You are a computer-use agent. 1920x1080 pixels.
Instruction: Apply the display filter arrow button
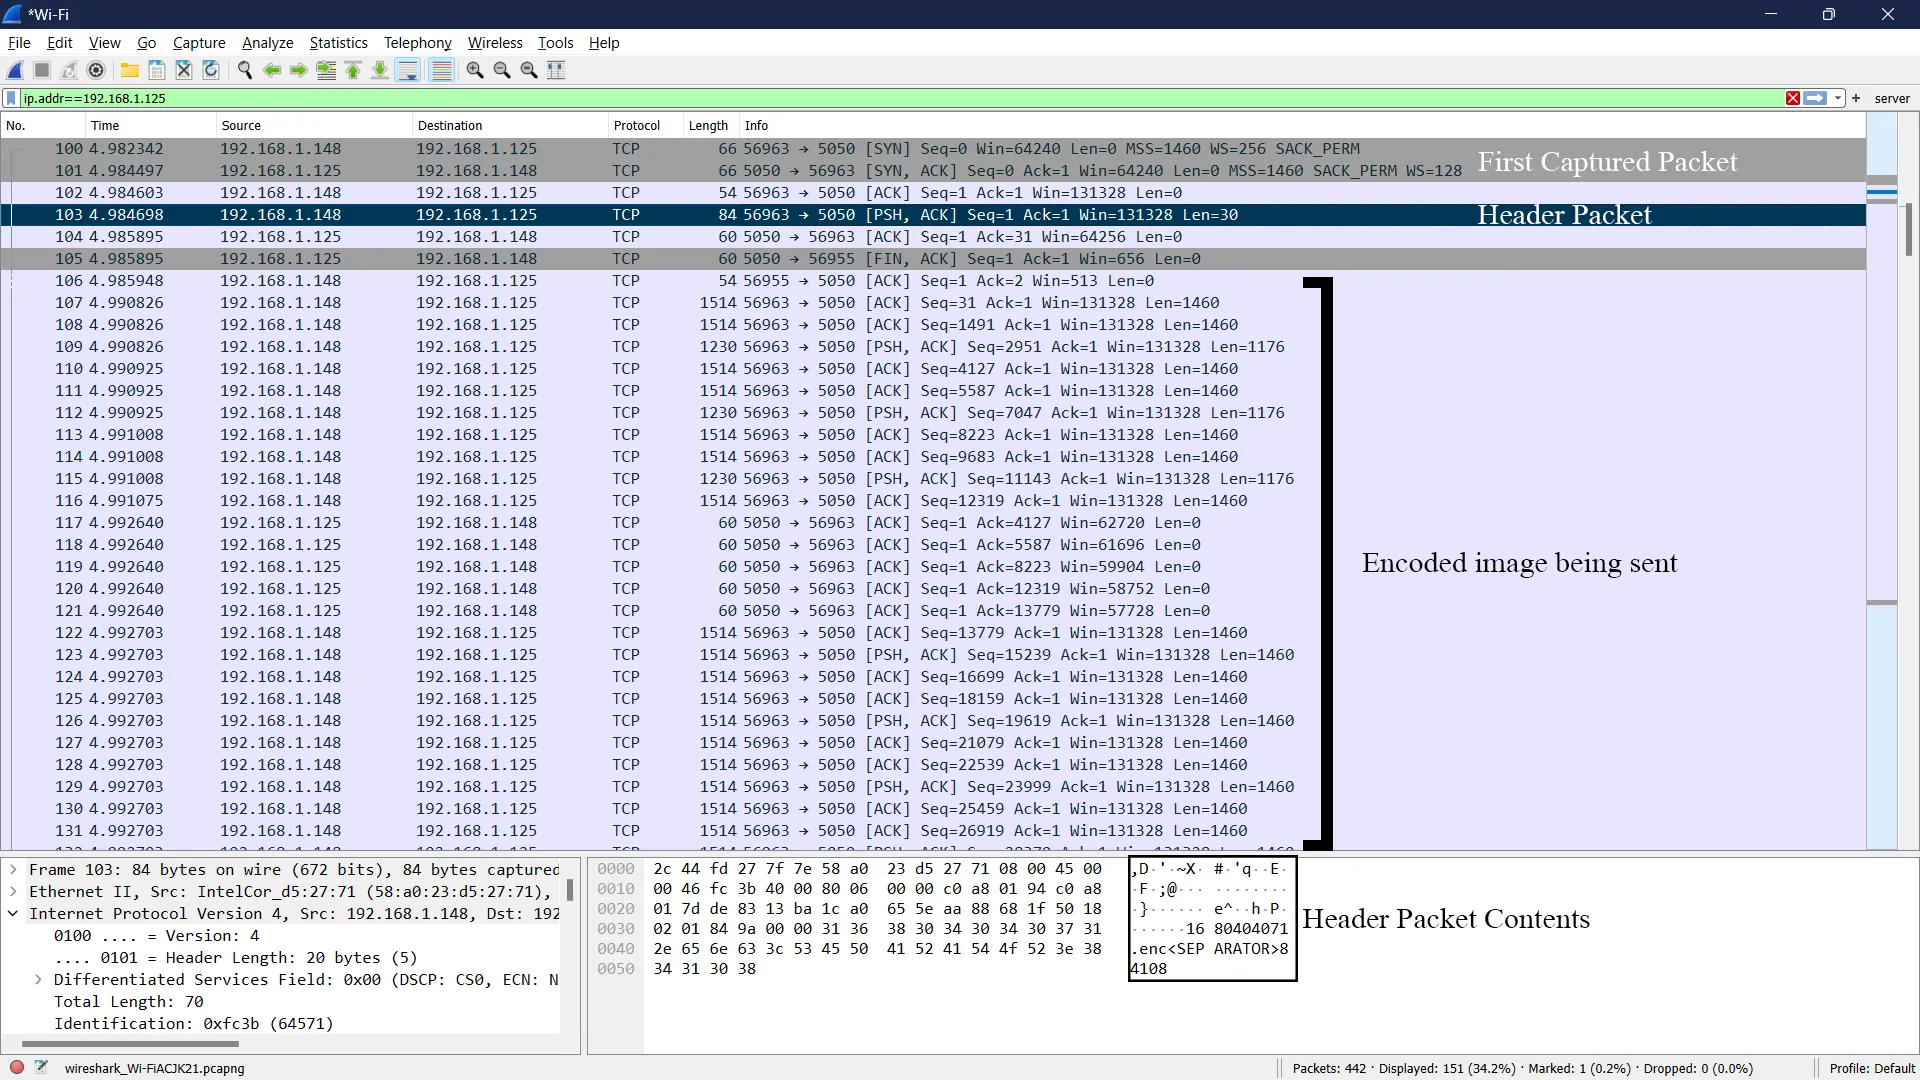tap(1816, 98)
